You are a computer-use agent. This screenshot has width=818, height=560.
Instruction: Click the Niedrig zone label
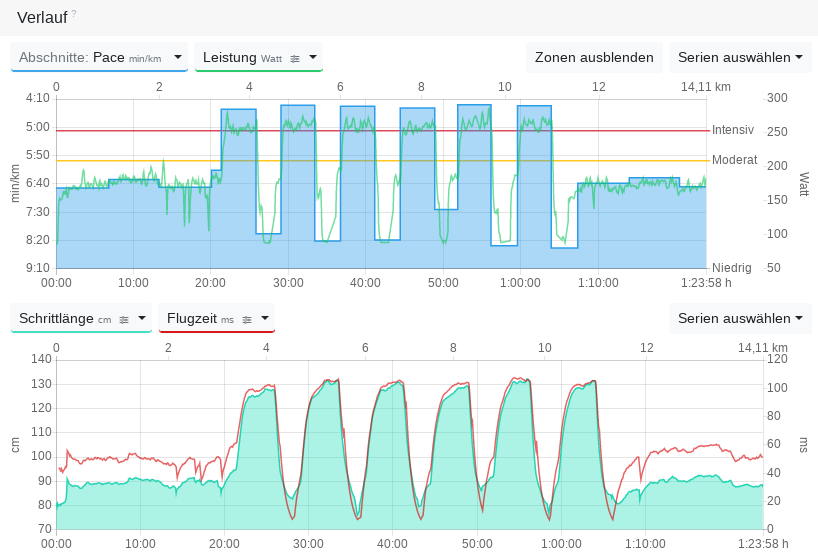click(x=731, y=268)
